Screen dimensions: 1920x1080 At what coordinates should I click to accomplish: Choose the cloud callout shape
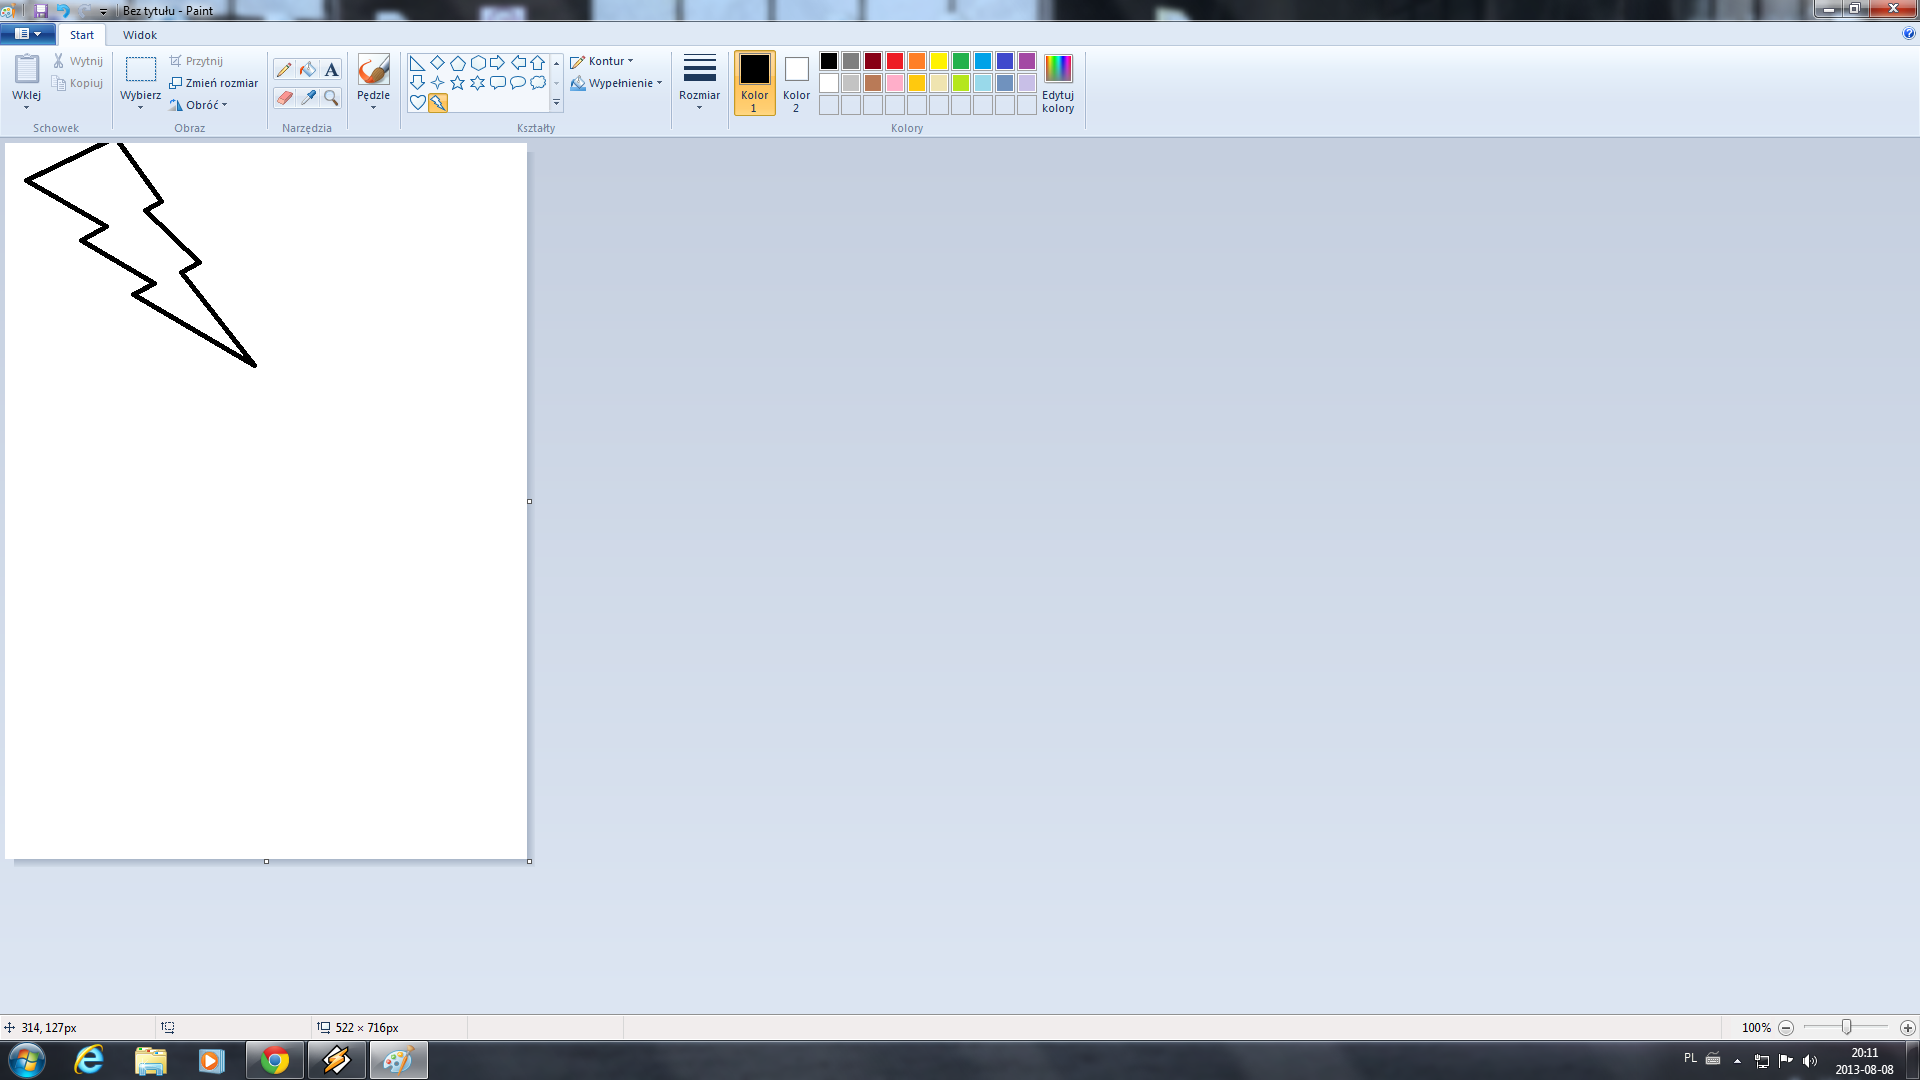538,83
